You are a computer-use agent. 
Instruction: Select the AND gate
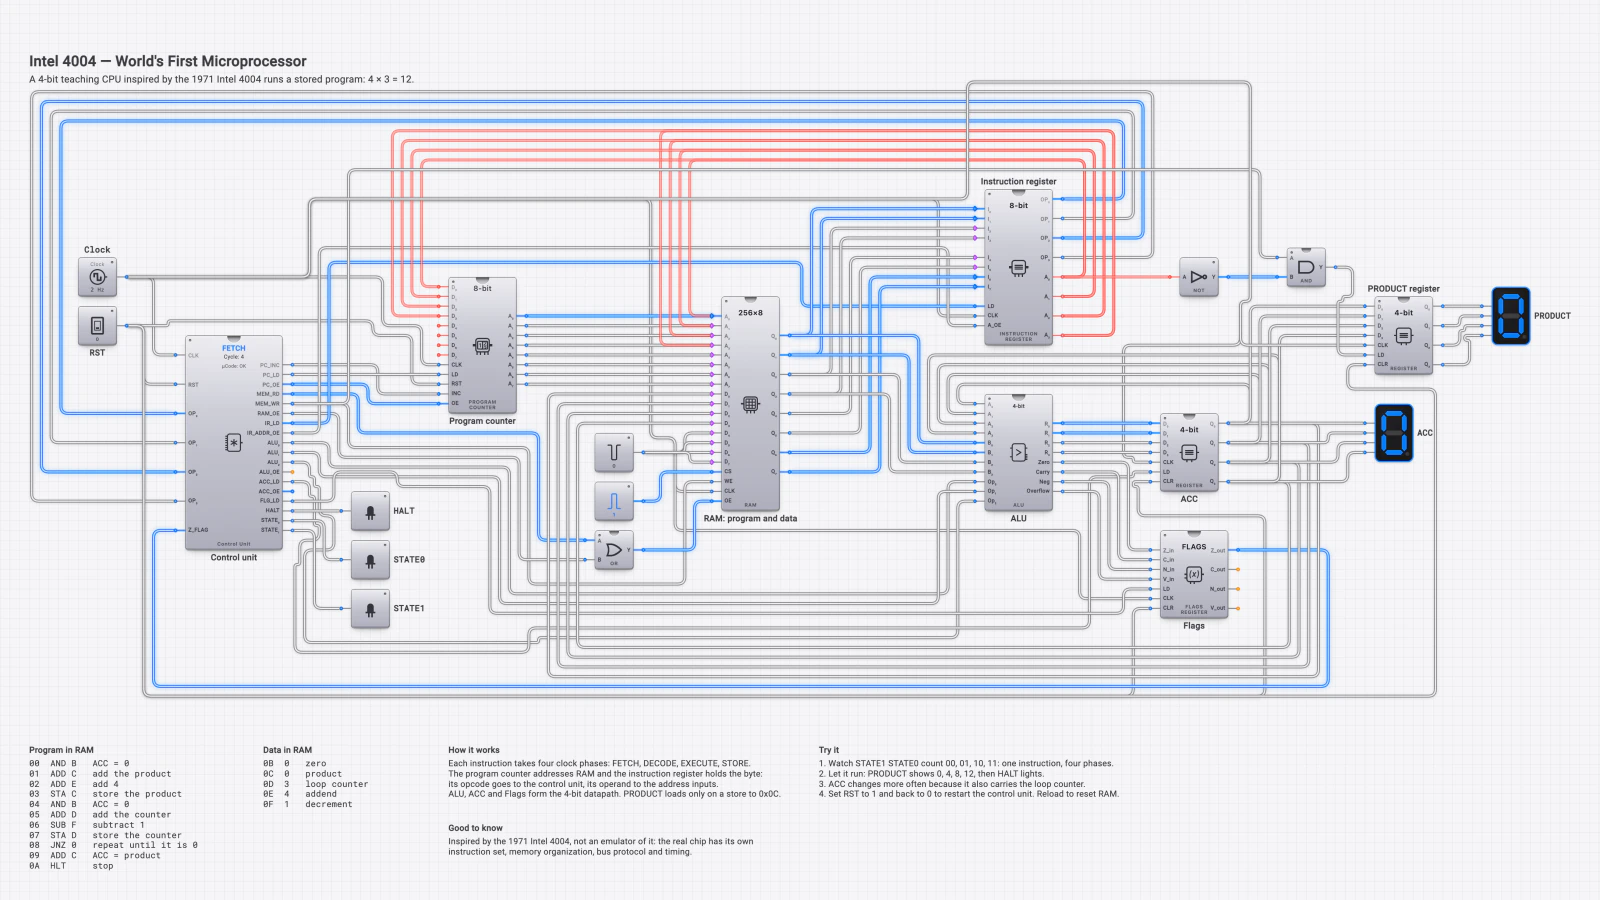click(1306, 268)
